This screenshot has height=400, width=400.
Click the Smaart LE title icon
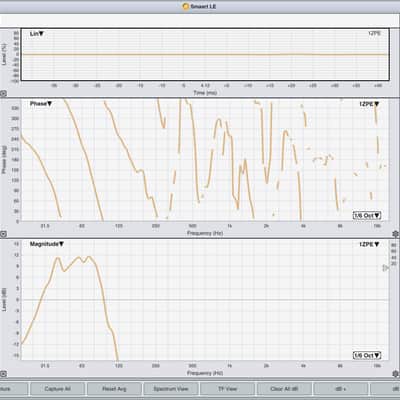click(185, 6)
